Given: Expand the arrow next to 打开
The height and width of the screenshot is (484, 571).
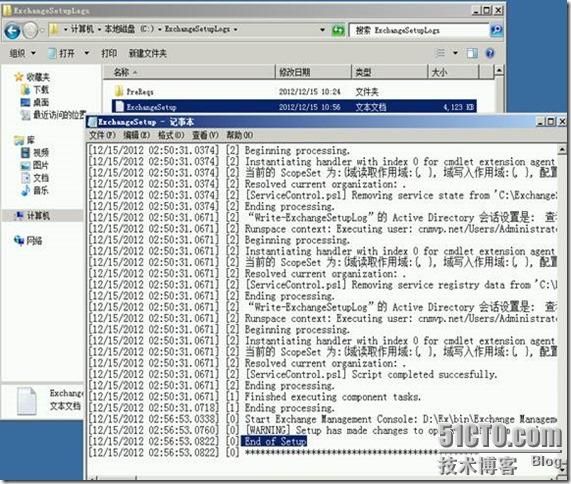Looking at the screenshot, I should 87,53.
